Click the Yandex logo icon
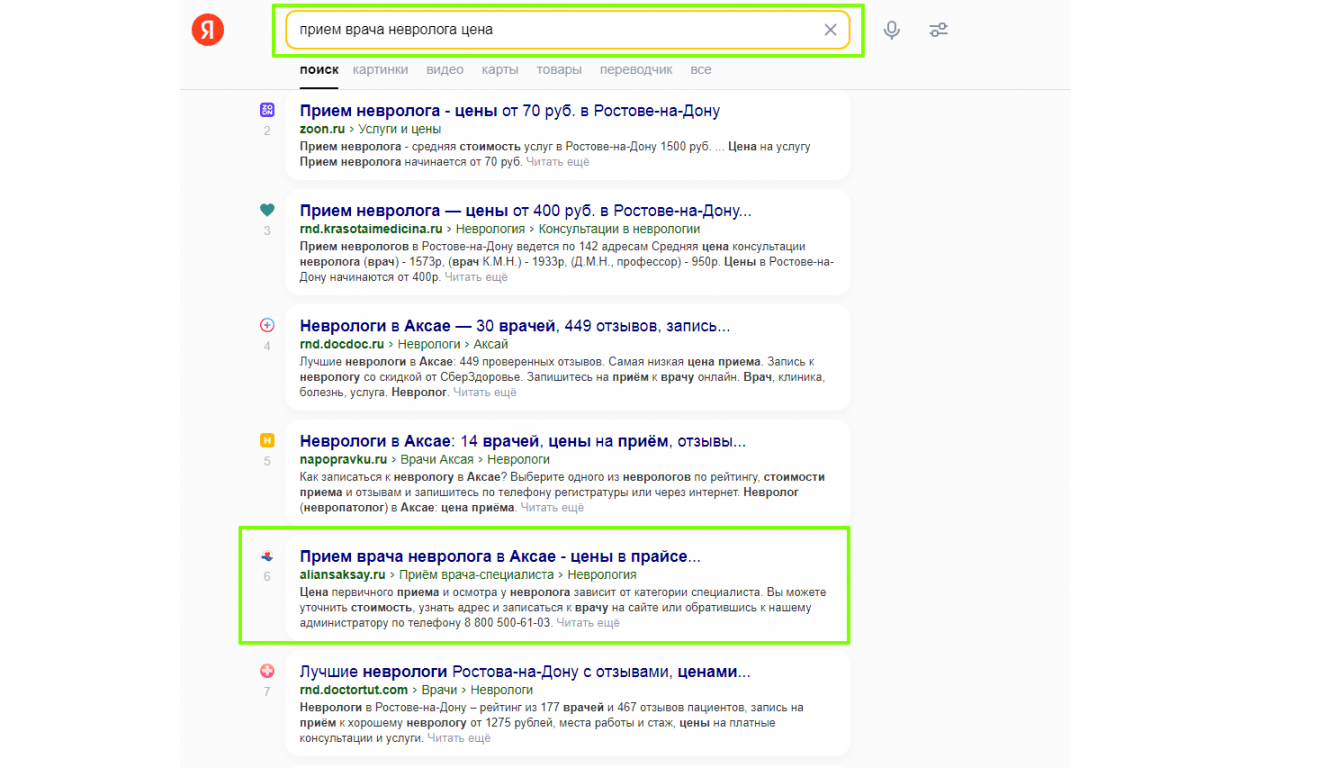1340x768 pixels. pyautogui.click(x=208, y=30)
